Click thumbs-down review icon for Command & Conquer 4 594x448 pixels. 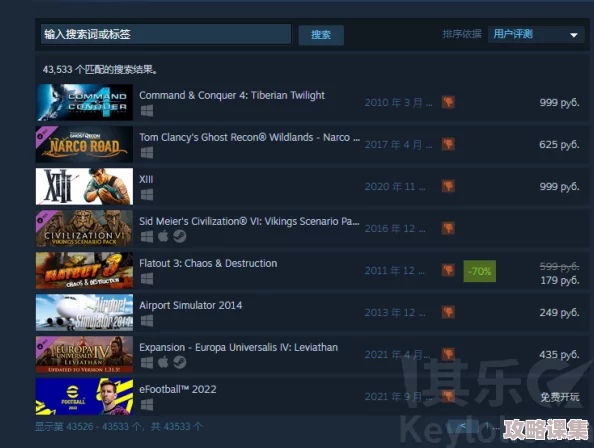(x=448, y=102)
